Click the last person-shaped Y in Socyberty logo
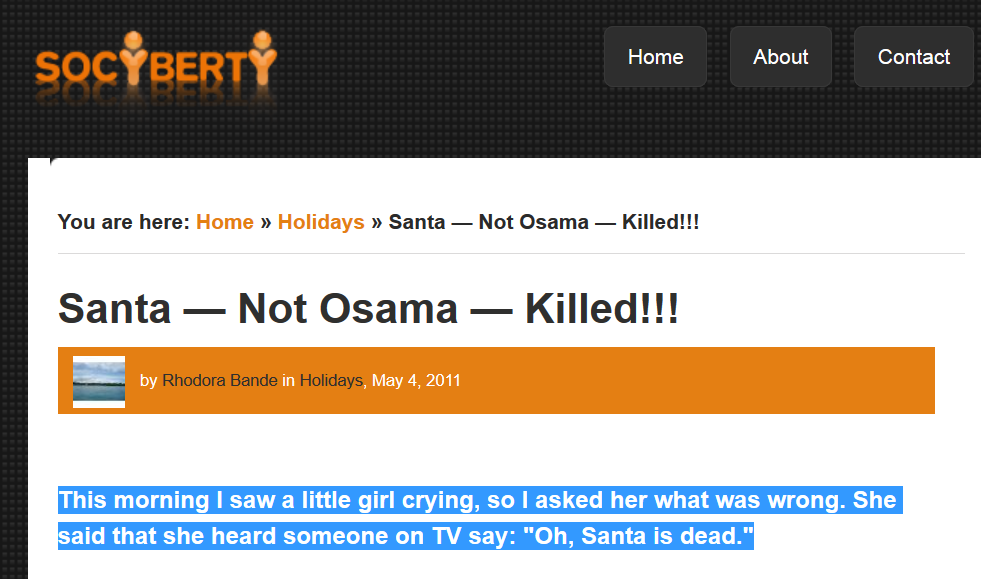Viewport: 981px width, 579px height. tap(263, 58)
